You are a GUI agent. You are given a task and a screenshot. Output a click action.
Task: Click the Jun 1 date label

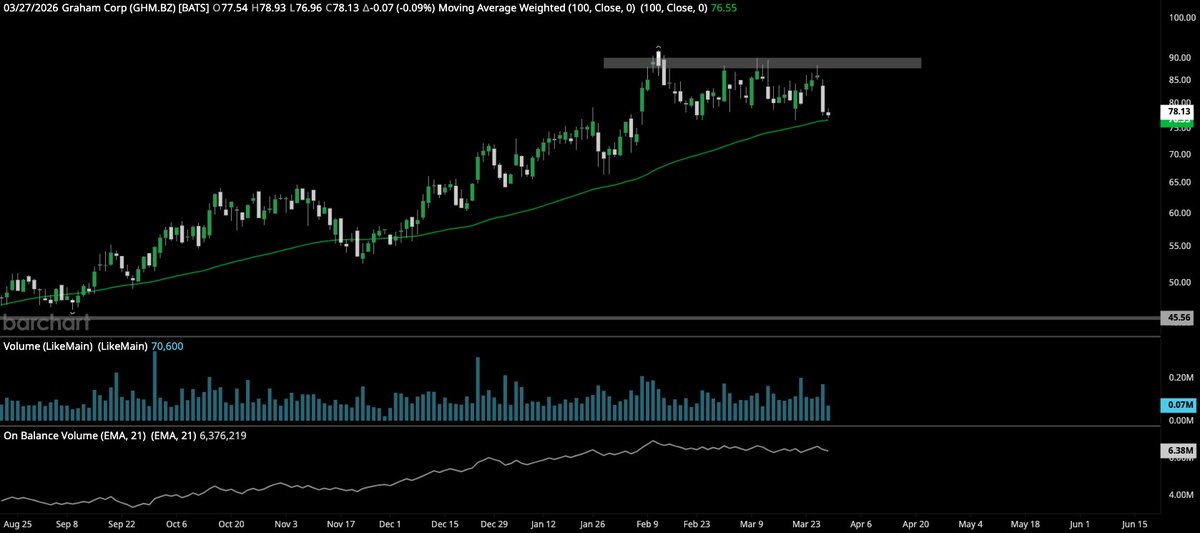click(x=1080, y=523)
